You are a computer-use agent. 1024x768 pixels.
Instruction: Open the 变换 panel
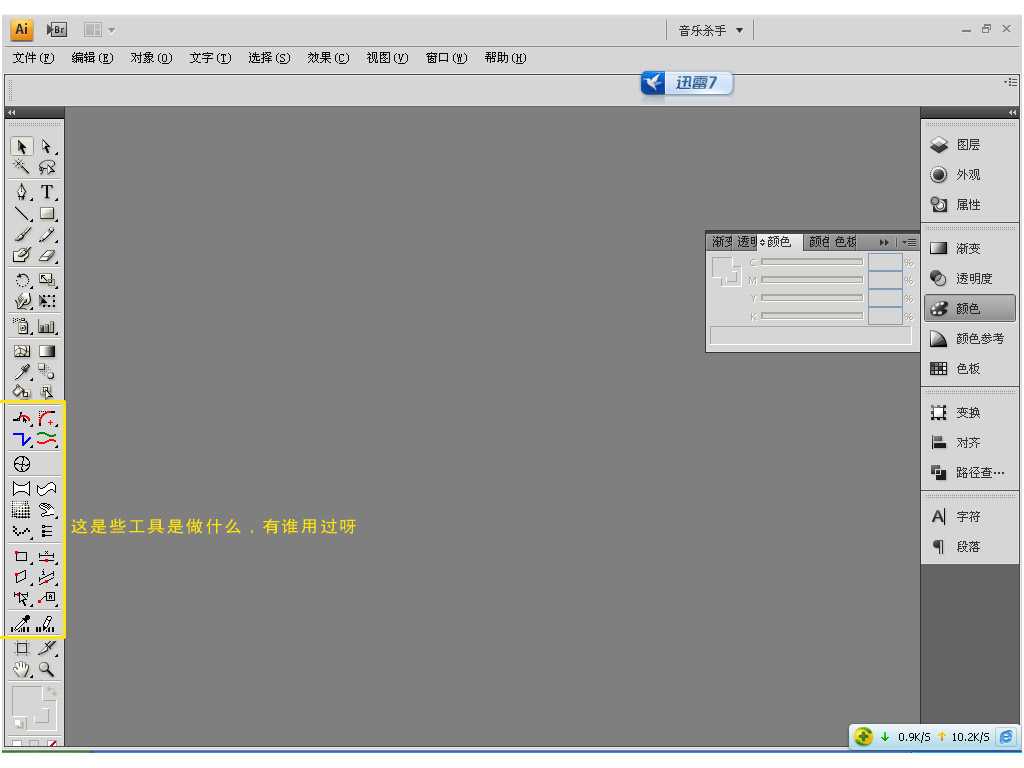969,412
